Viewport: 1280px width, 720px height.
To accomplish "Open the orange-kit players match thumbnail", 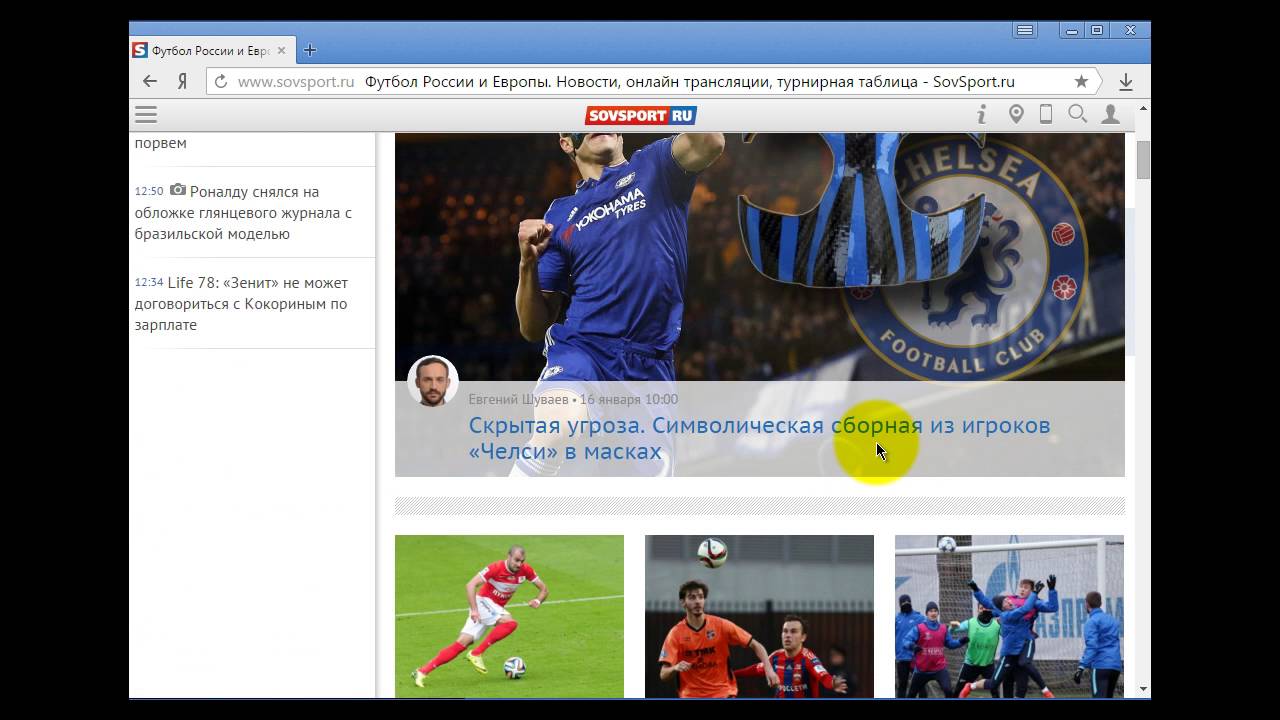I will pos(759,616).
